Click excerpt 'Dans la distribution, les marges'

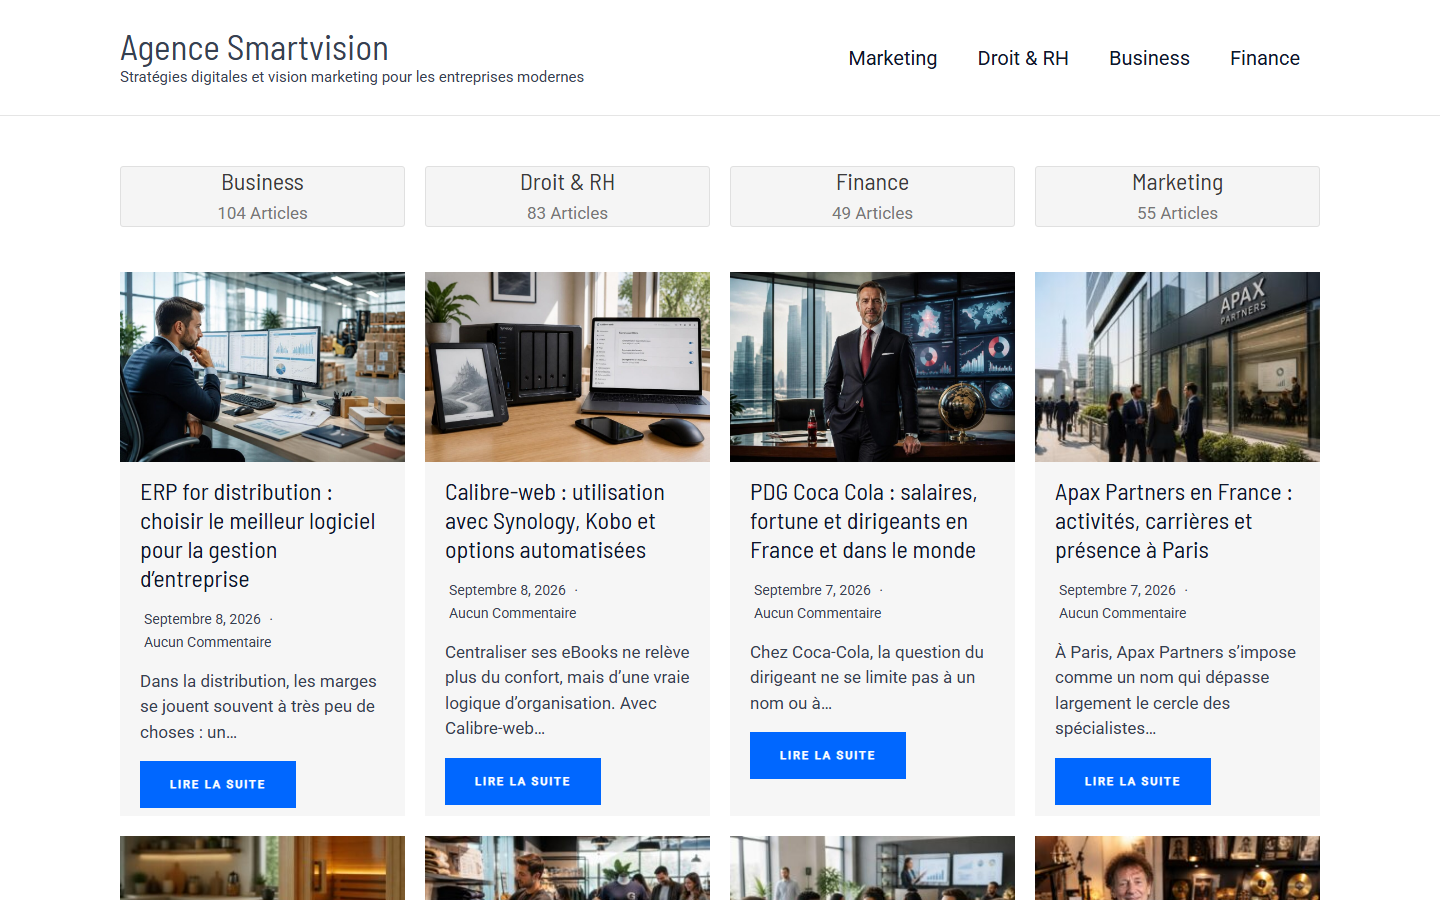258,706
